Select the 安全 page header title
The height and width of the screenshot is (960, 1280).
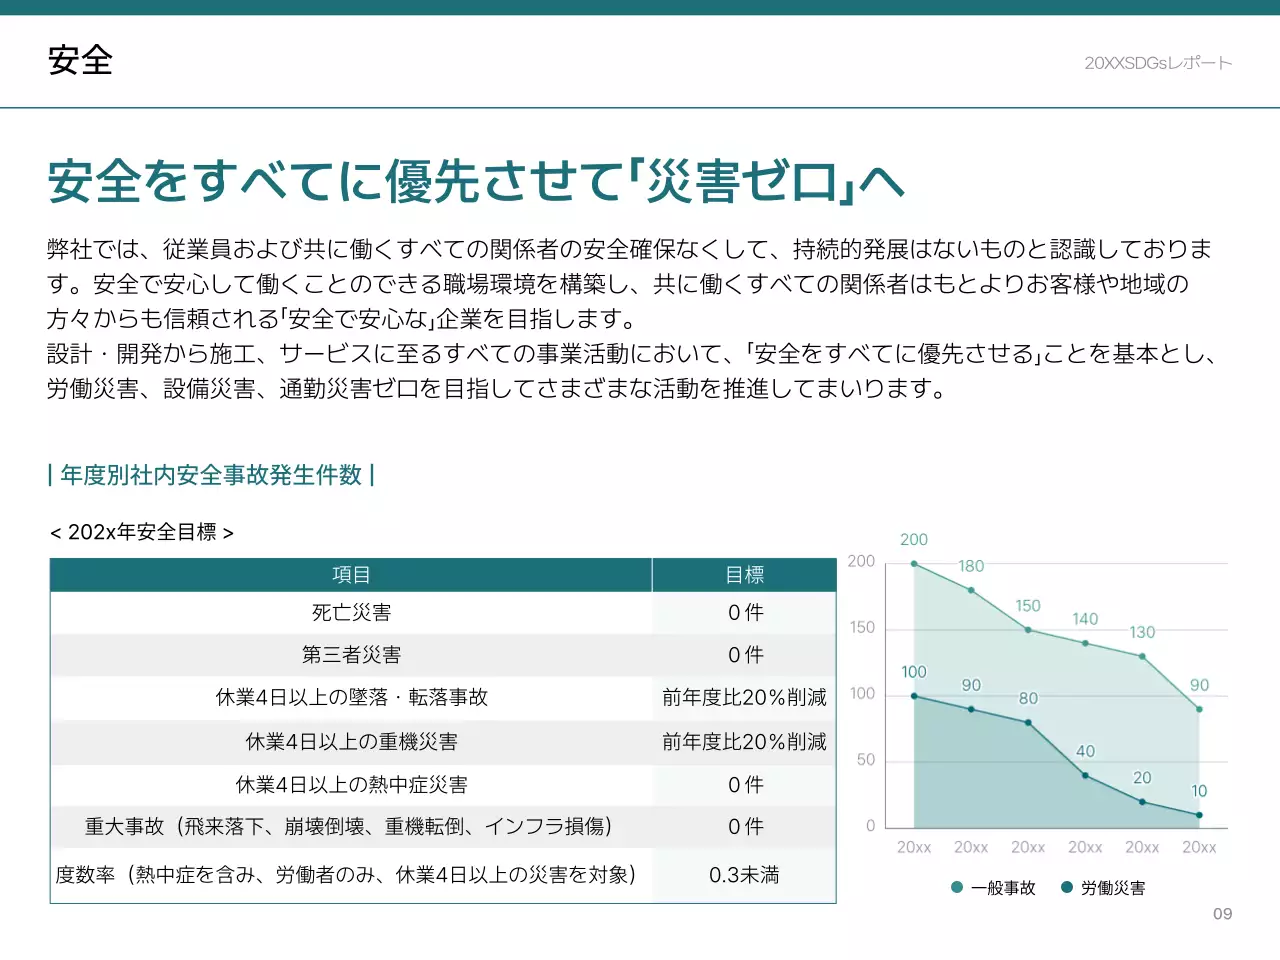[80, 61]
